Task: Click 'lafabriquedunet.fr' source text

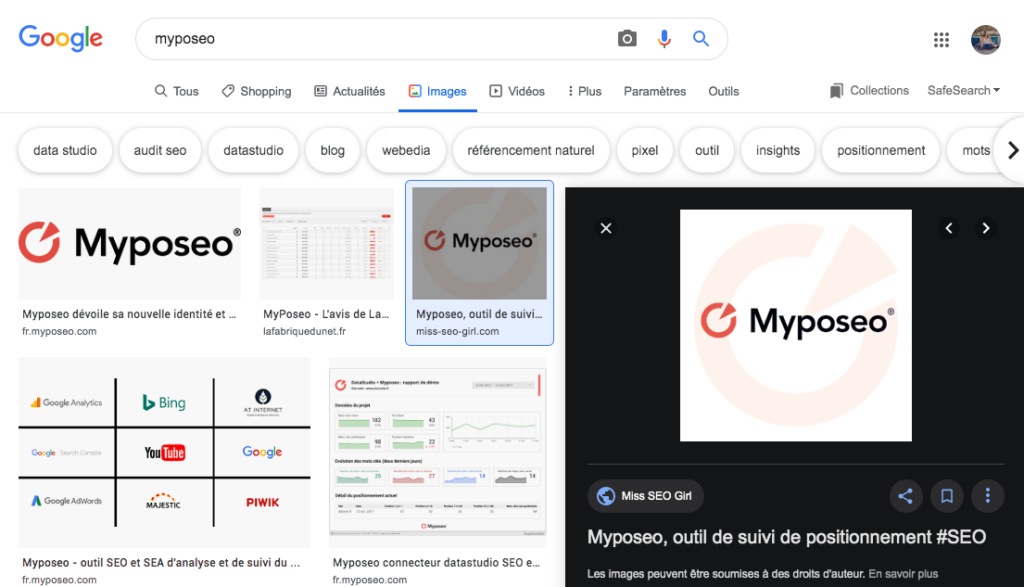Action: 304,331
